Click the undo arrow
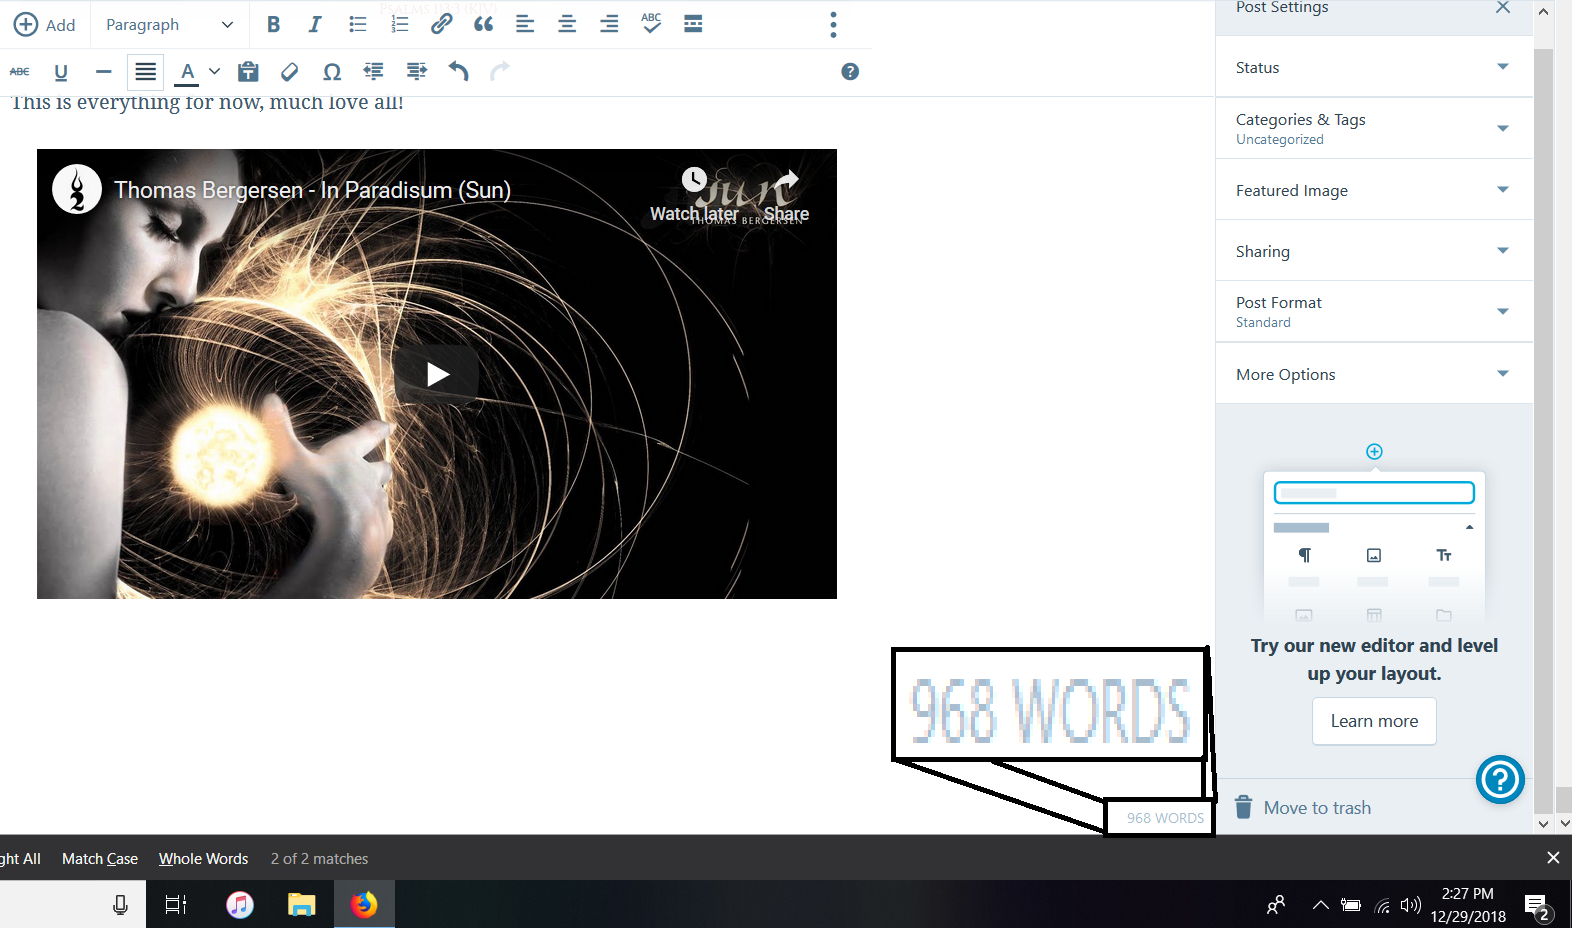 coord(458,71)
